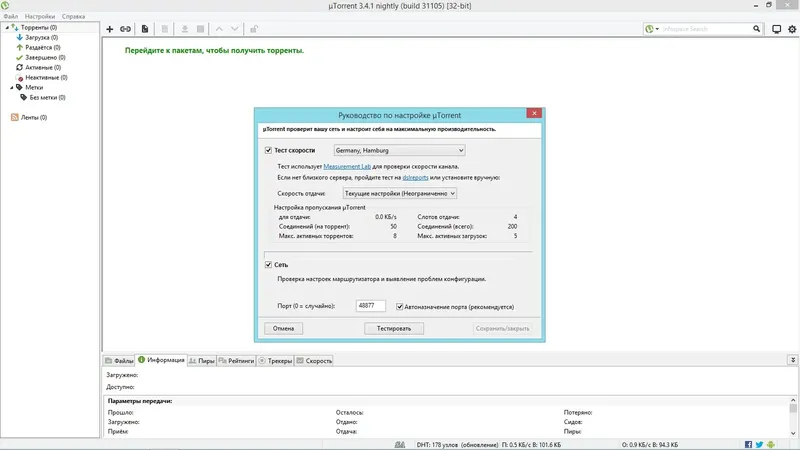The image size is (800, 450).
Task: Open the Measurement Lab link
Action: click(347, 166)
